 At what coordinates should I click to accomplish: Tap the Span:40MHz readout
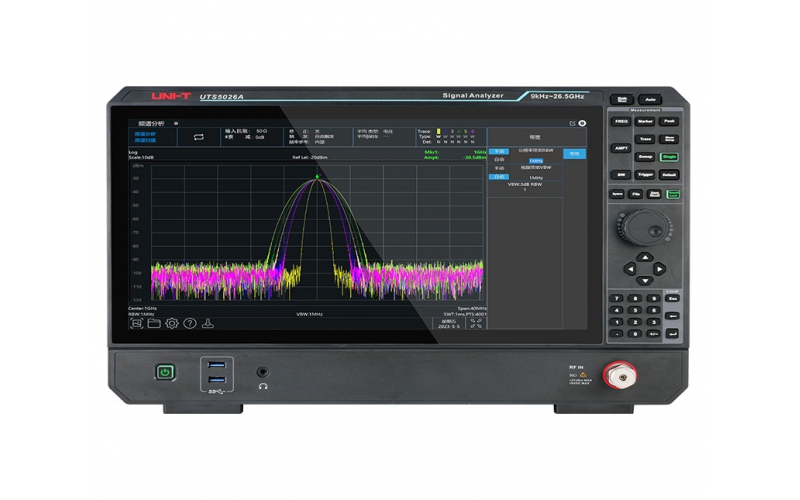click(x=472, y=309)
